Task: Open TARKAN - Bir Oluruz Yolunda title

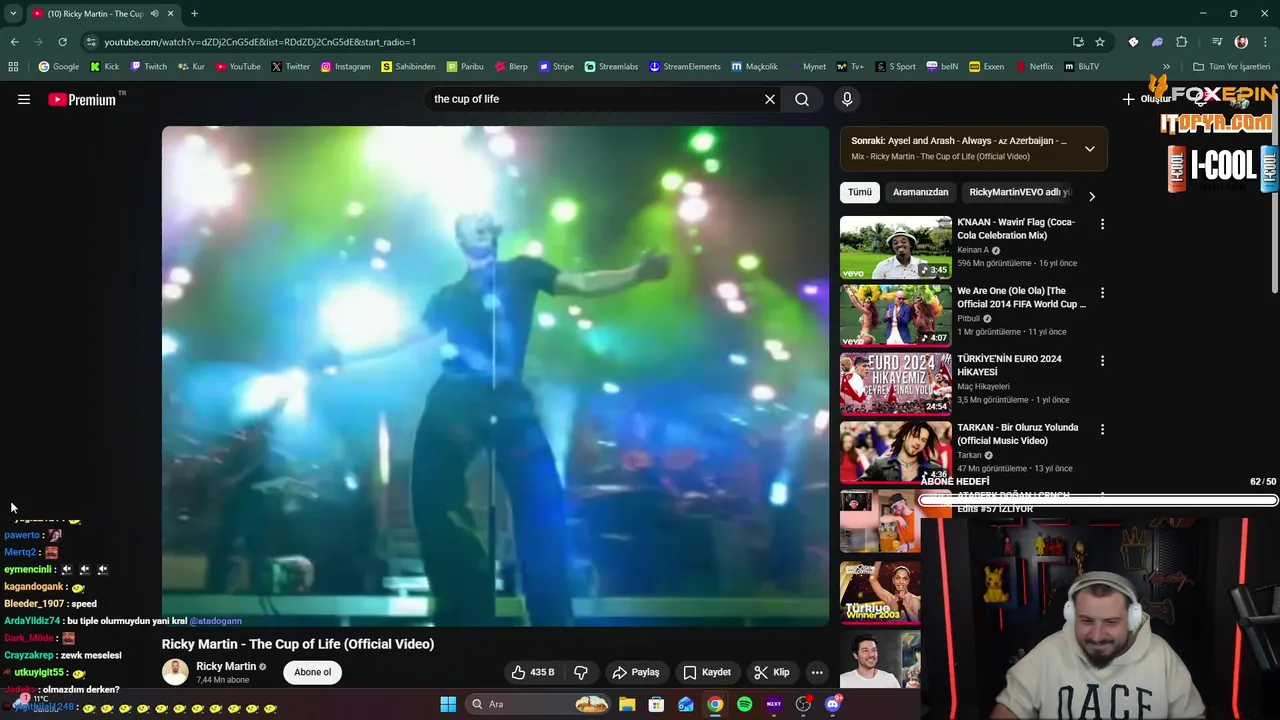Action: [x=1017, y=434]
